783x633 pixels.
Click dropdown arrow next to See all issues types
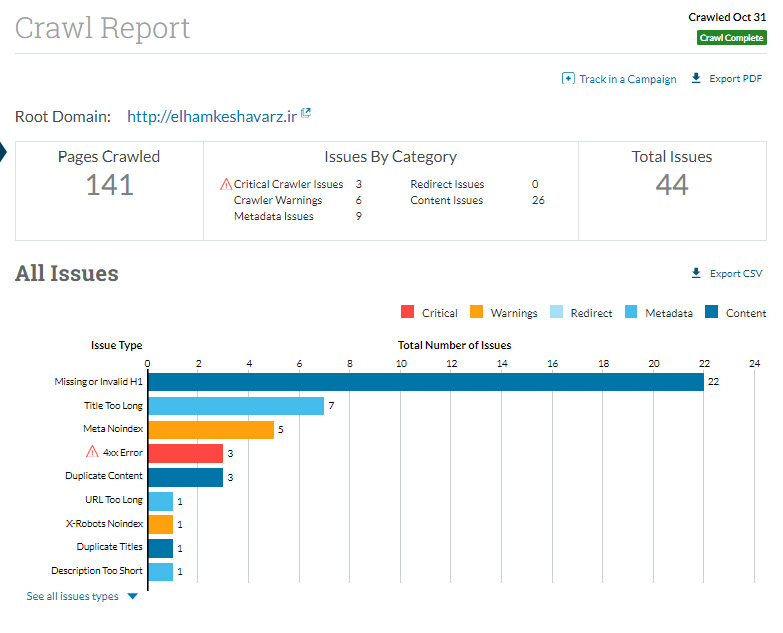(x=132, y=597)
